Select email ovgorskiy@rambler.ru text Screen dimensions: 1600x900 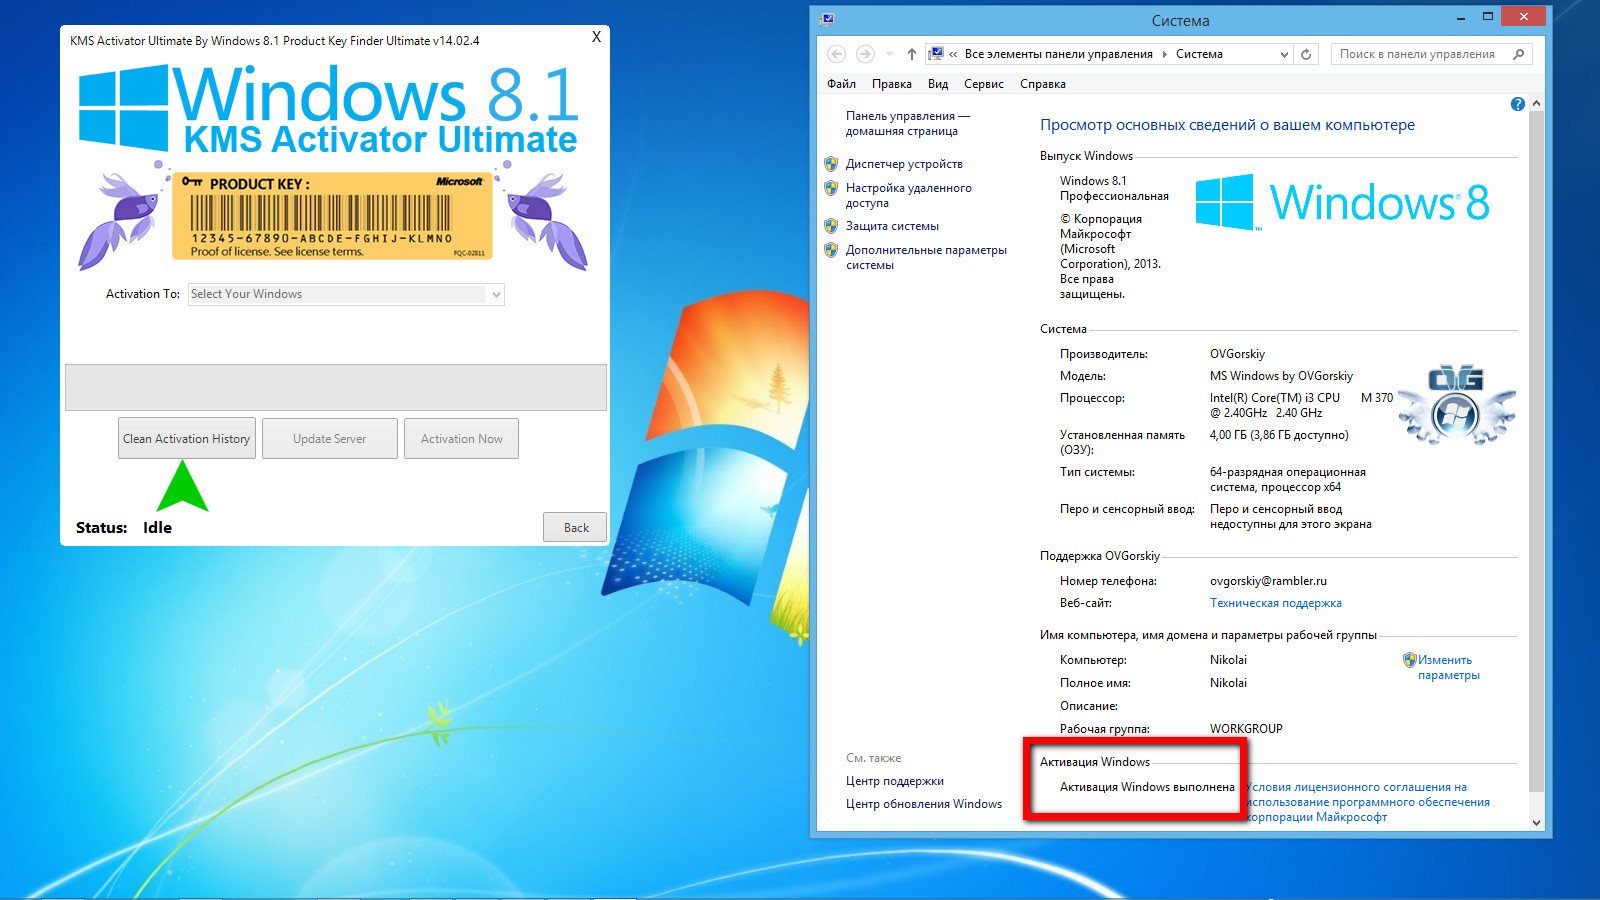point(1268,581)
